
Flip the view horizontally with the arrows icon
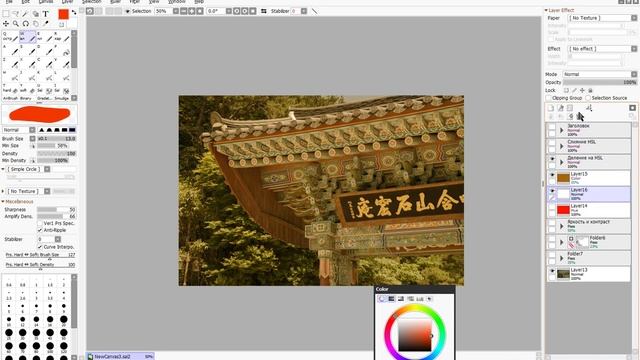[264, 11]
